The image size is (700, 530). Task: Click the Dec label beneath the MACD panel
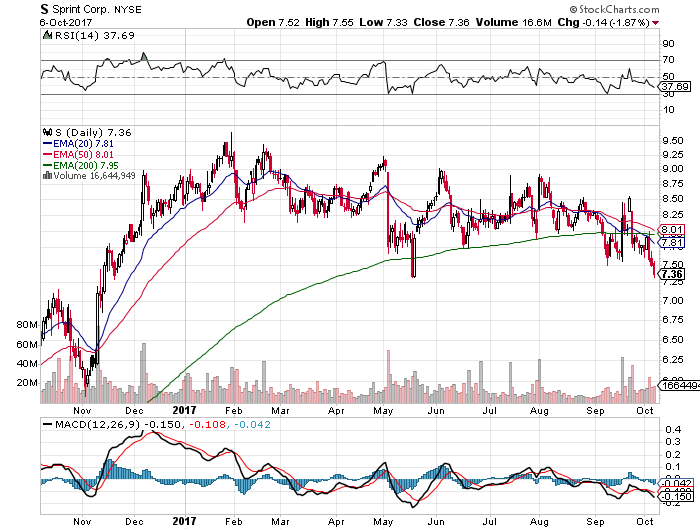(x=134, y=522)
